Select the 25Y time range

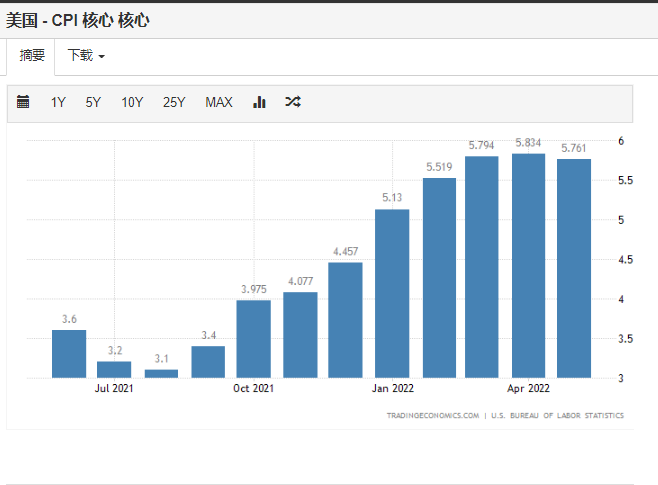tap(174, 102)
